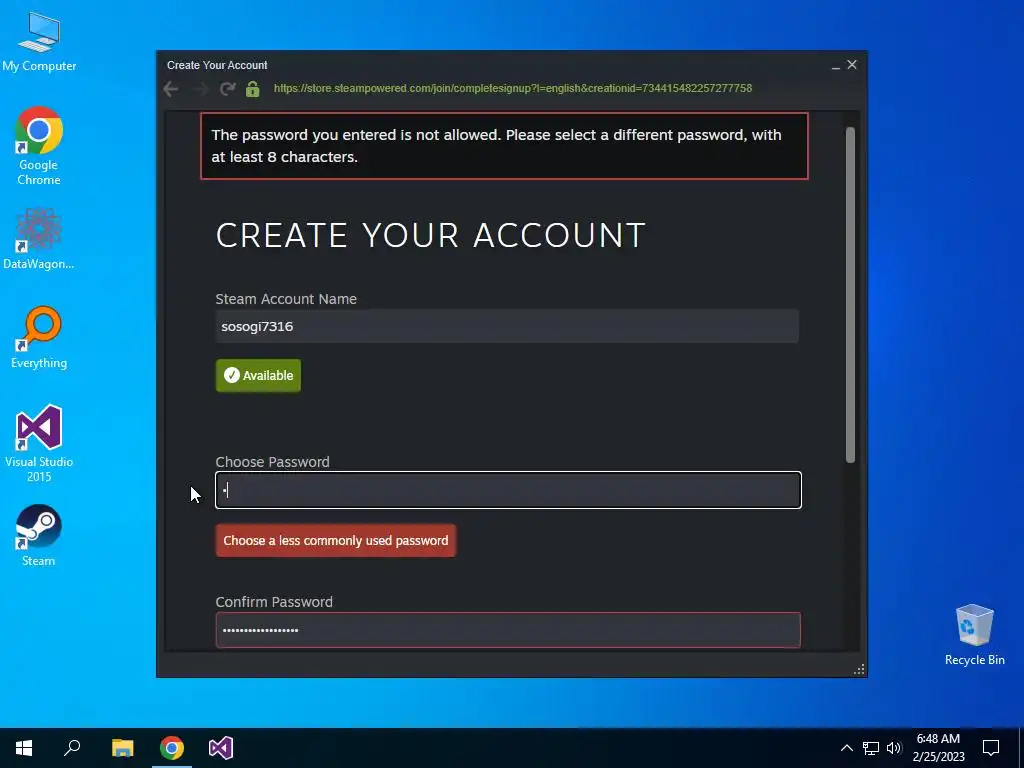This screenshot has height=768, width=1024.
Task: Open File Explorer from the taskbar
Action: pyautogui.click(x=122, y=748)
